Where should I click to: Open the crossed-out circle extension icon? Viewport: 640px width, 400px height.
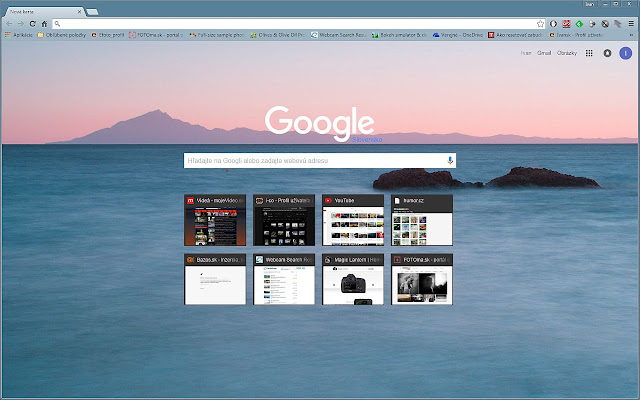tap(605, 24)
